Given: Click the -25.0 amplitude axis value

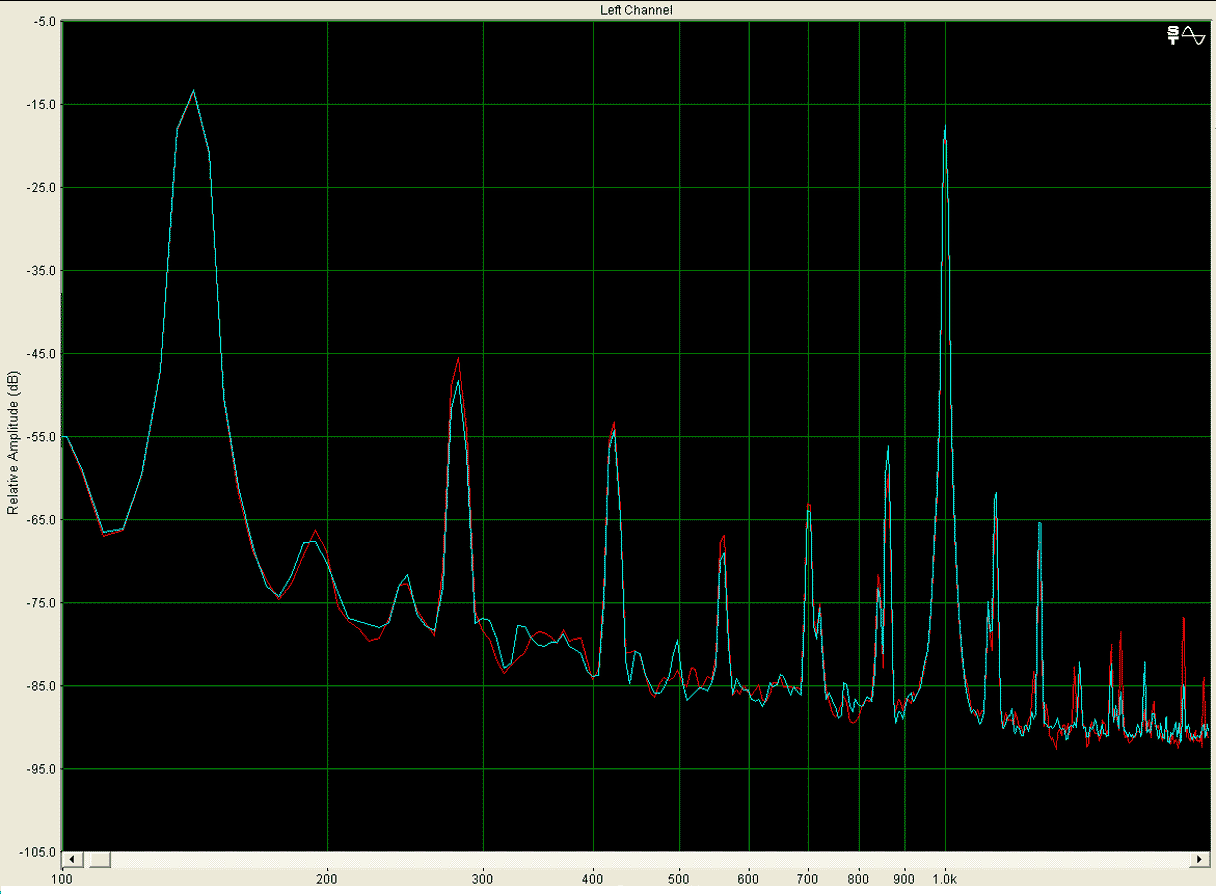Looking at the screenshot, I should [x=39, y=187].
